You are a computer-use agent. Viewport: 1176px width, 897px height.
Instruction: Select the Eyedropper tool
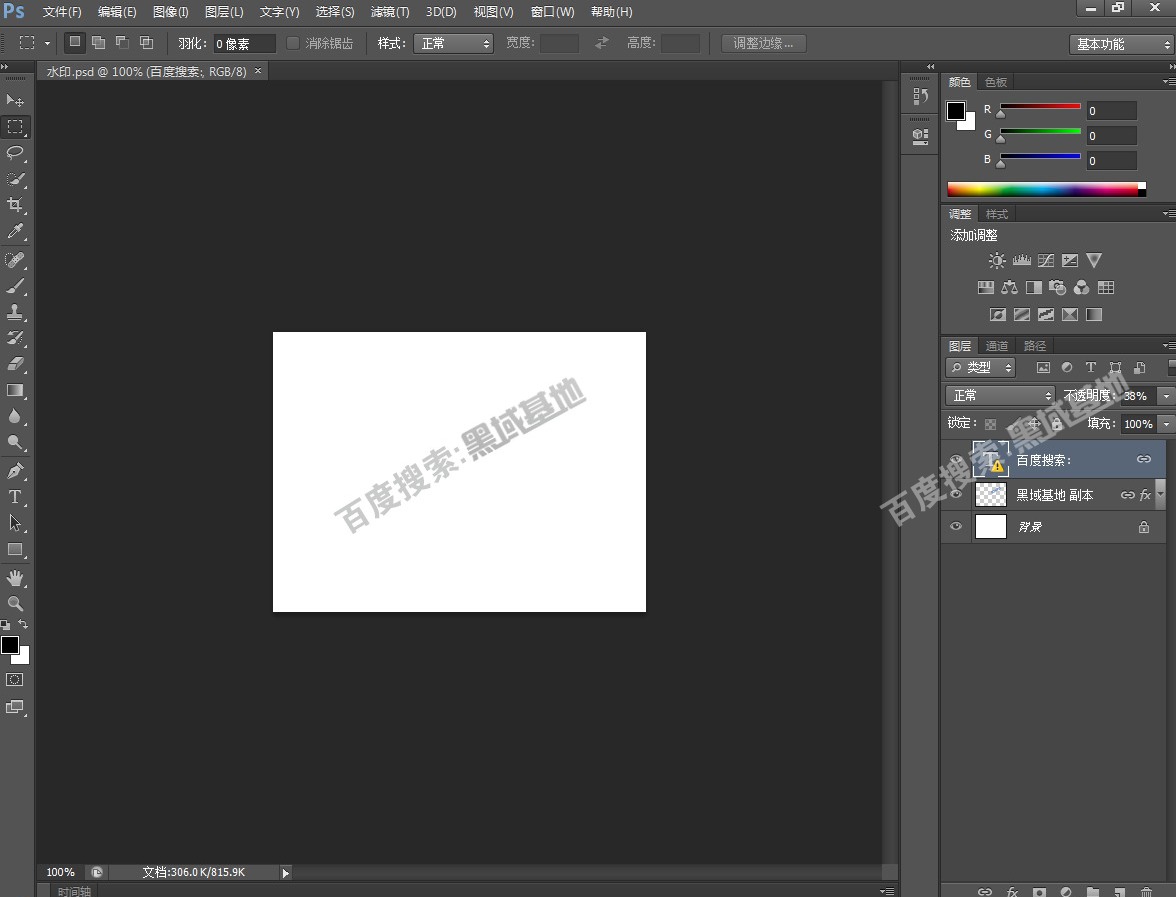pos(15,231)
